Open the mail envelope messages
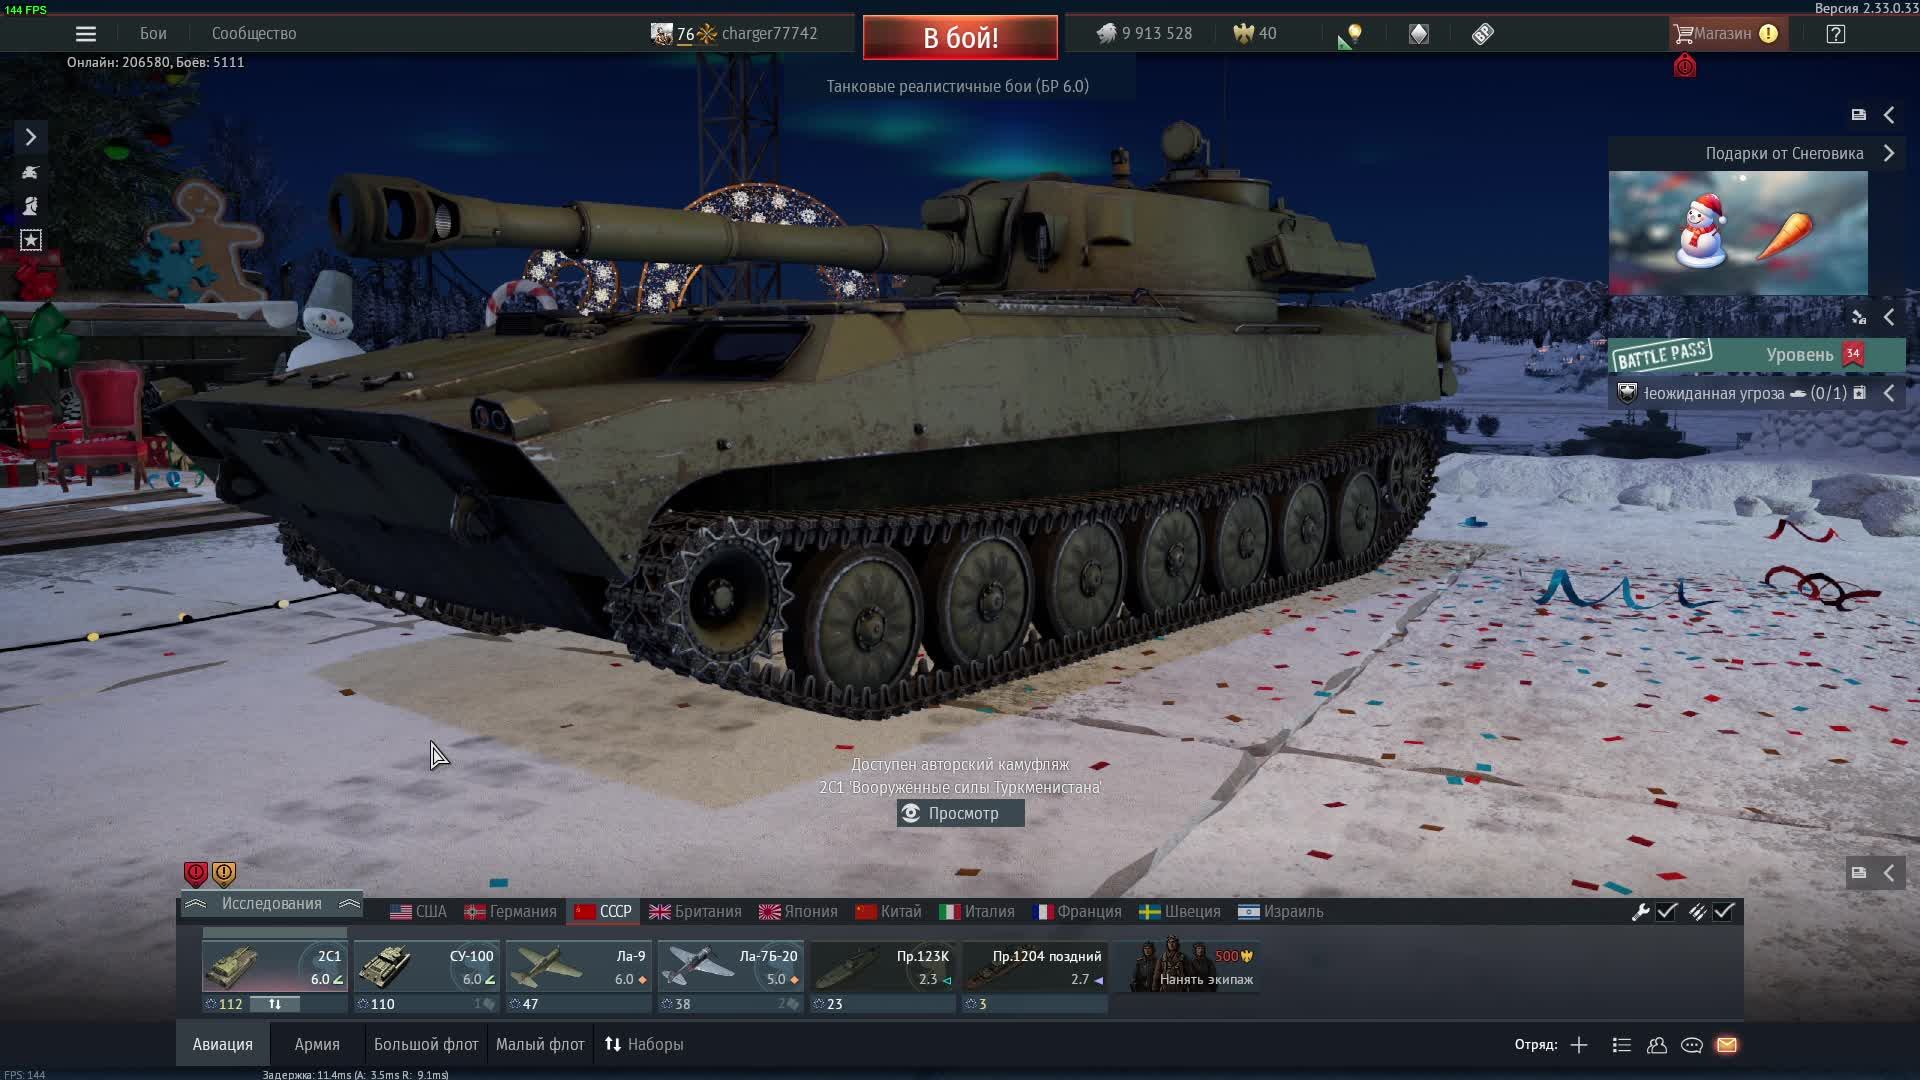This screenshot has height=1080, width=1920. tap(1727, 1045)
